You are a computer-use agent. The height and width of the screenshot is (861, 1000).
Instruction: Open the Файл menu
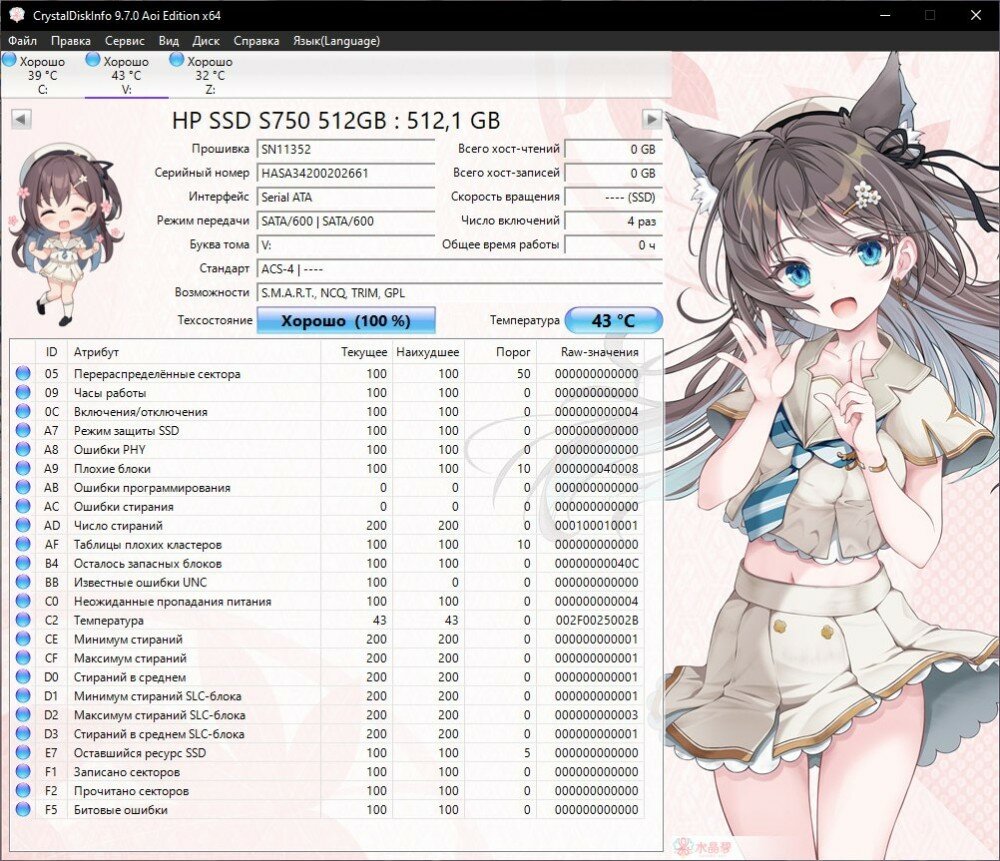(x=22, y=41)
